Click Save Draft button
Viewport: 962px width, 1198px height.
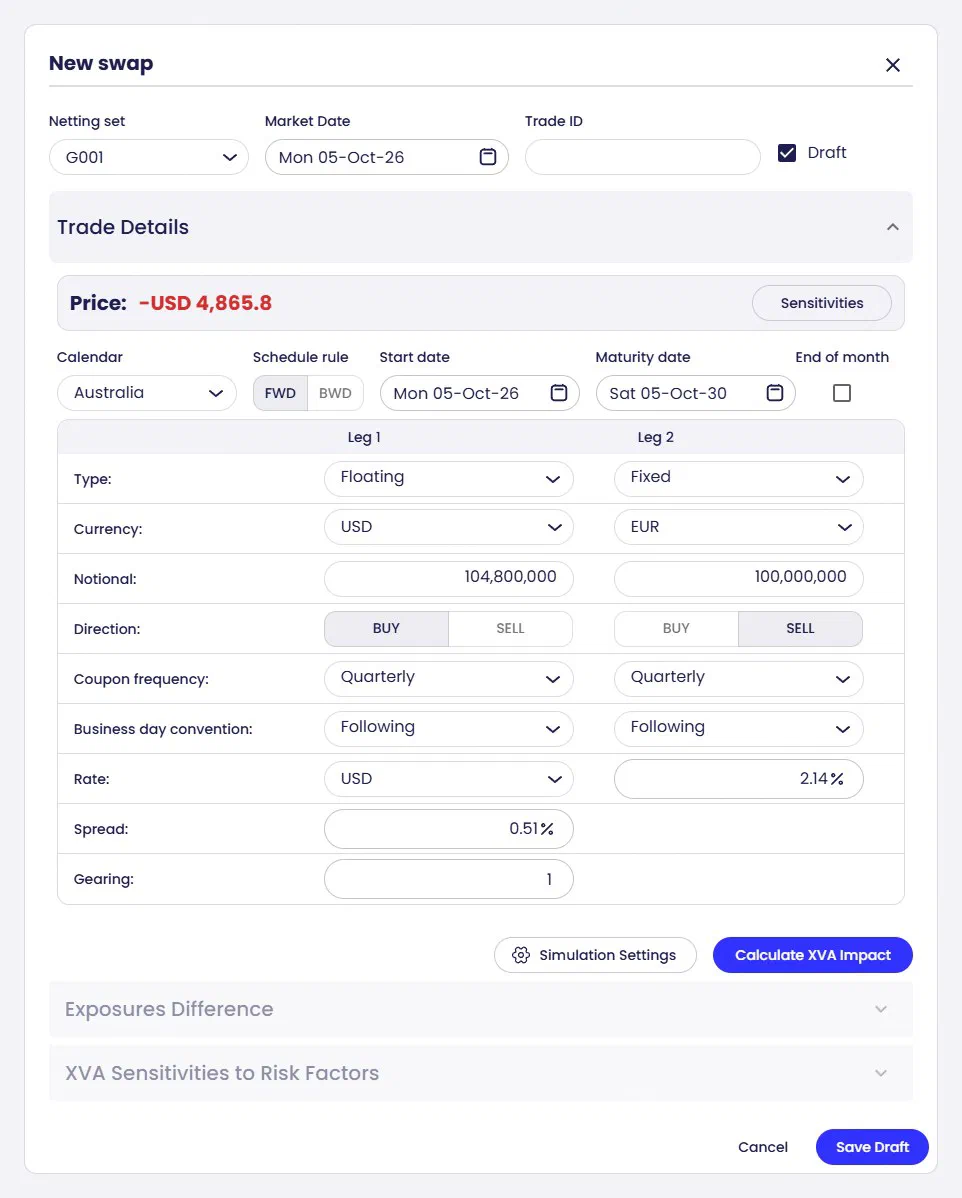click(x=873, y=1147)
